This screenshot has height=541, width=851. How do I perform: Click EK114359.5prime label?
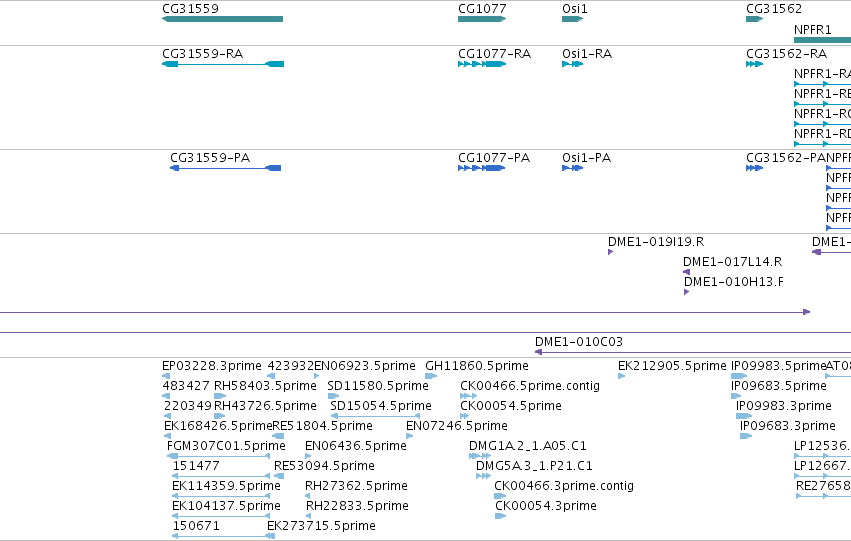click(226, 486)
